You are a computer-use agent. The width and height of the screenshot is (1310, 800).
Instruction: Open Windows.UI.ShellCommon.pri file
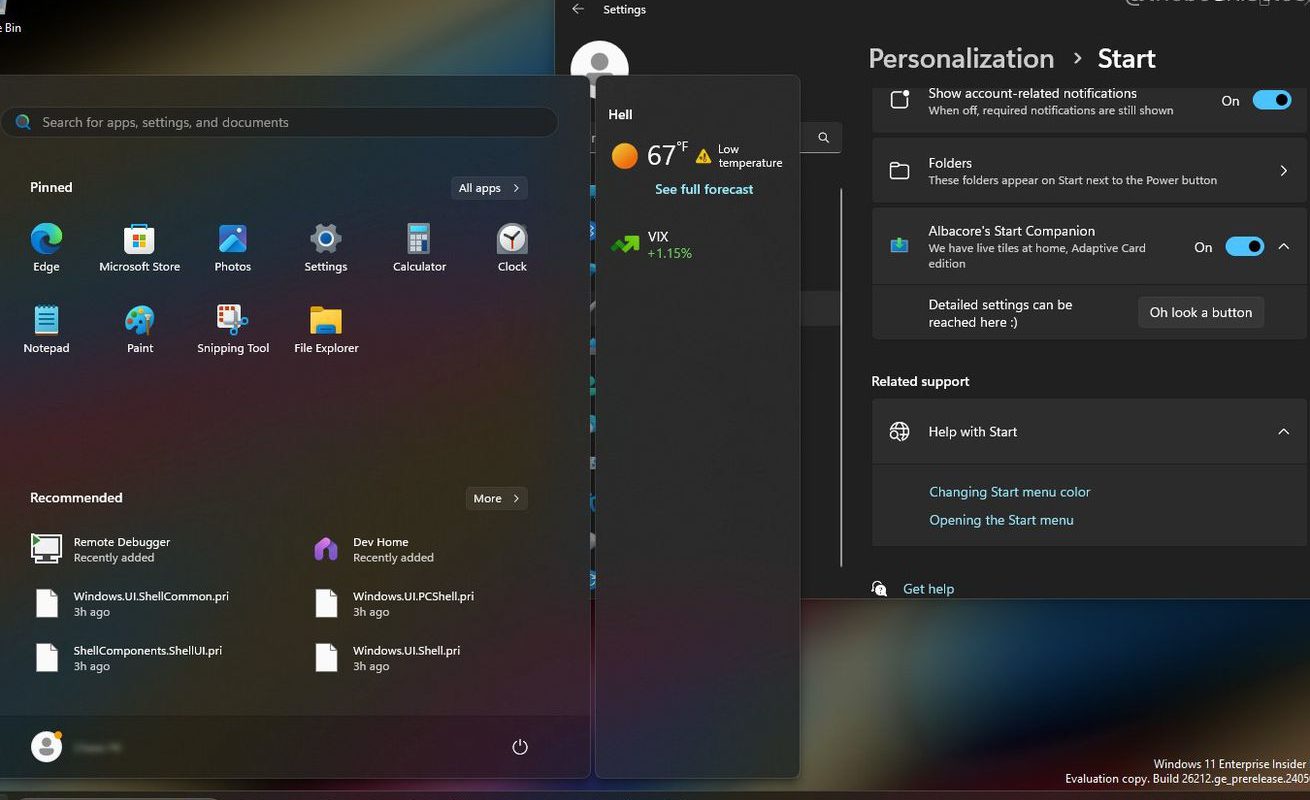click(x=130, y=603)
